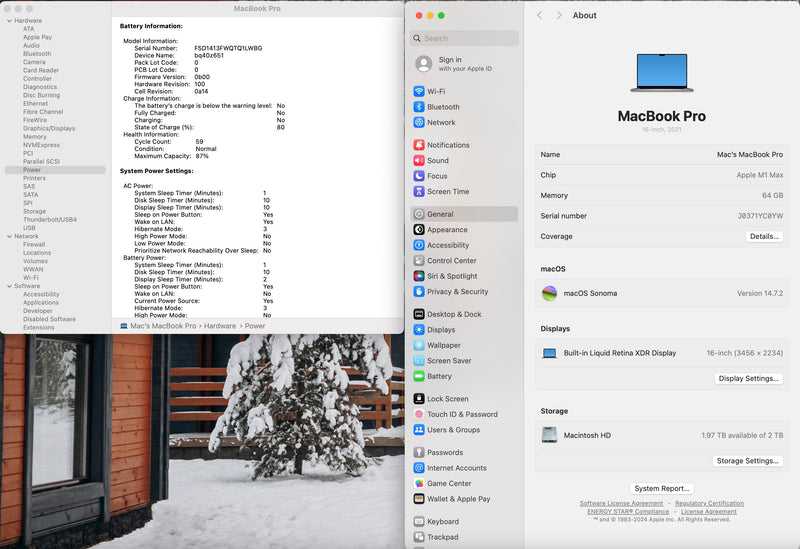Click the Coverage Details… button

[x=764, y=237]
